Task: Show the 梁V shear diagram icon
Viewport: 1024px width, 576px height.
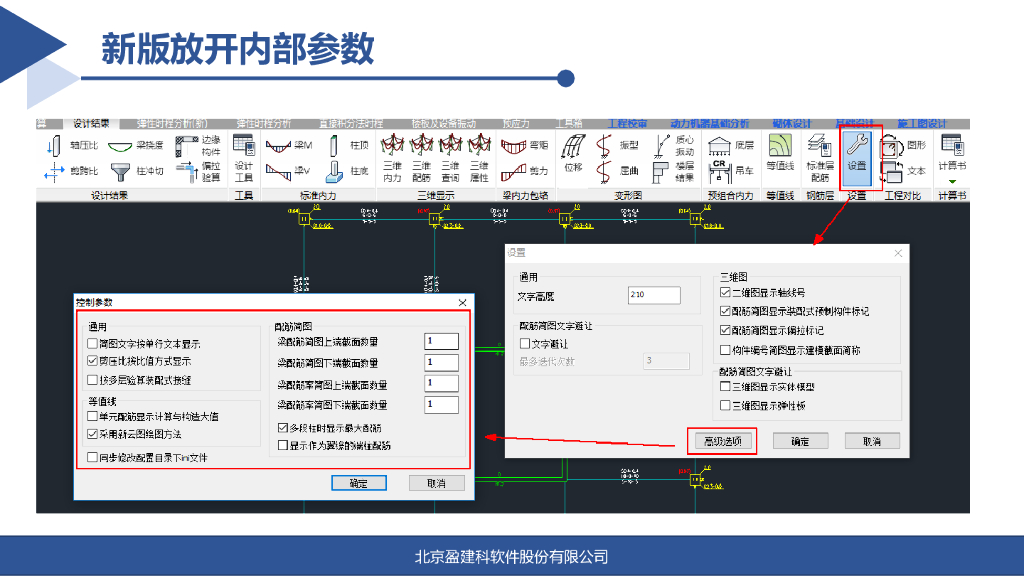Action: tap(278, 172)
